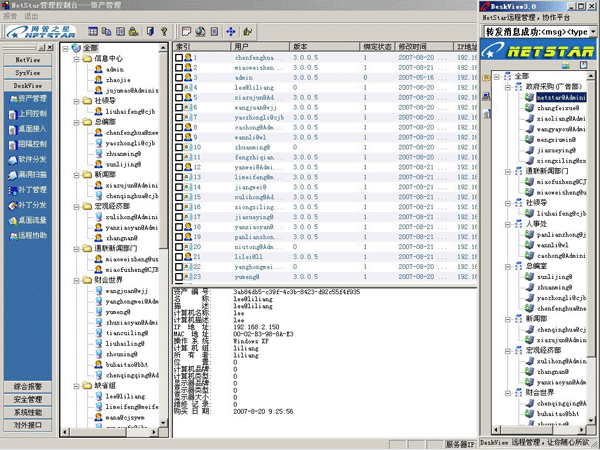Image resolution: width=600 pixels, height=450 pixels.
Task: Collapse the 社领导 folder in asset tree
Action: click(x=77, y=101)
